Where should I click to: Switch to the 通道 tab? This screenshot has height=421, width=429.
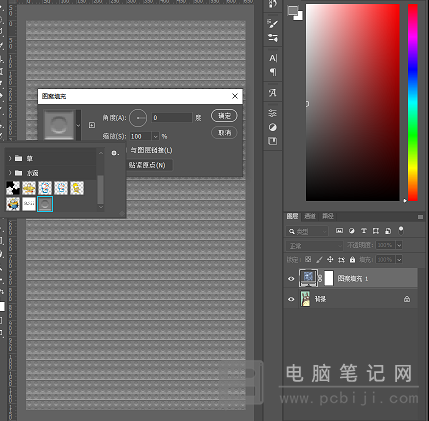pyautogui.click(x=310, y=216)
